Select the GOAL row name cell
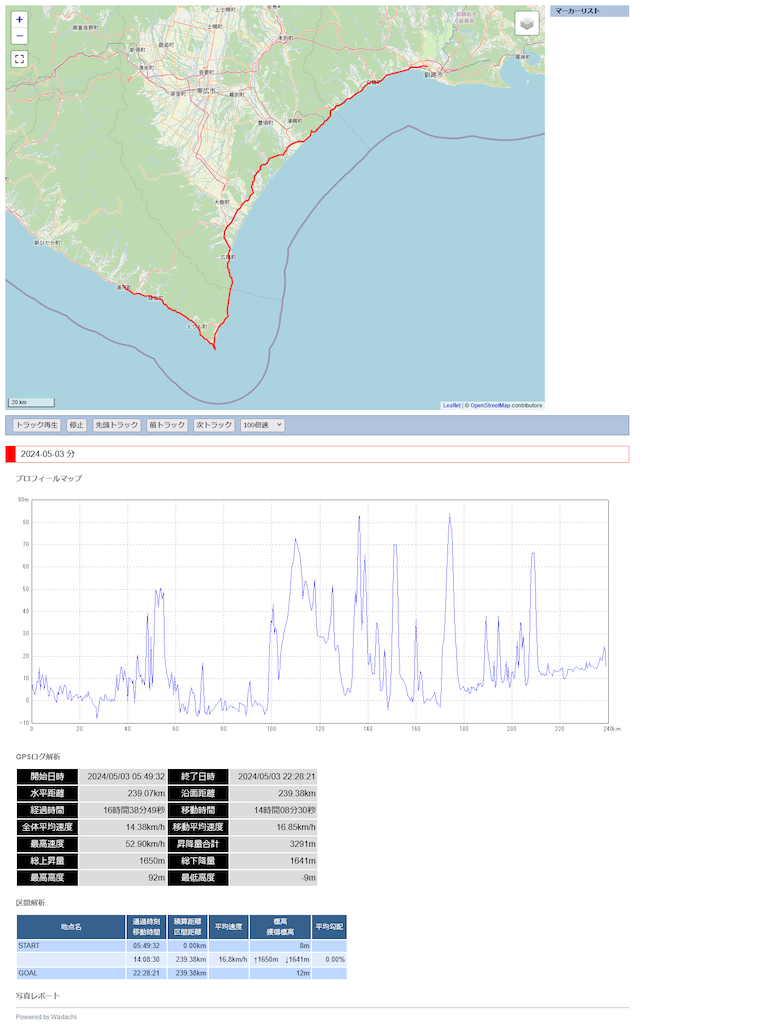This screenshot has width=780, height=1024. (71, 974)
